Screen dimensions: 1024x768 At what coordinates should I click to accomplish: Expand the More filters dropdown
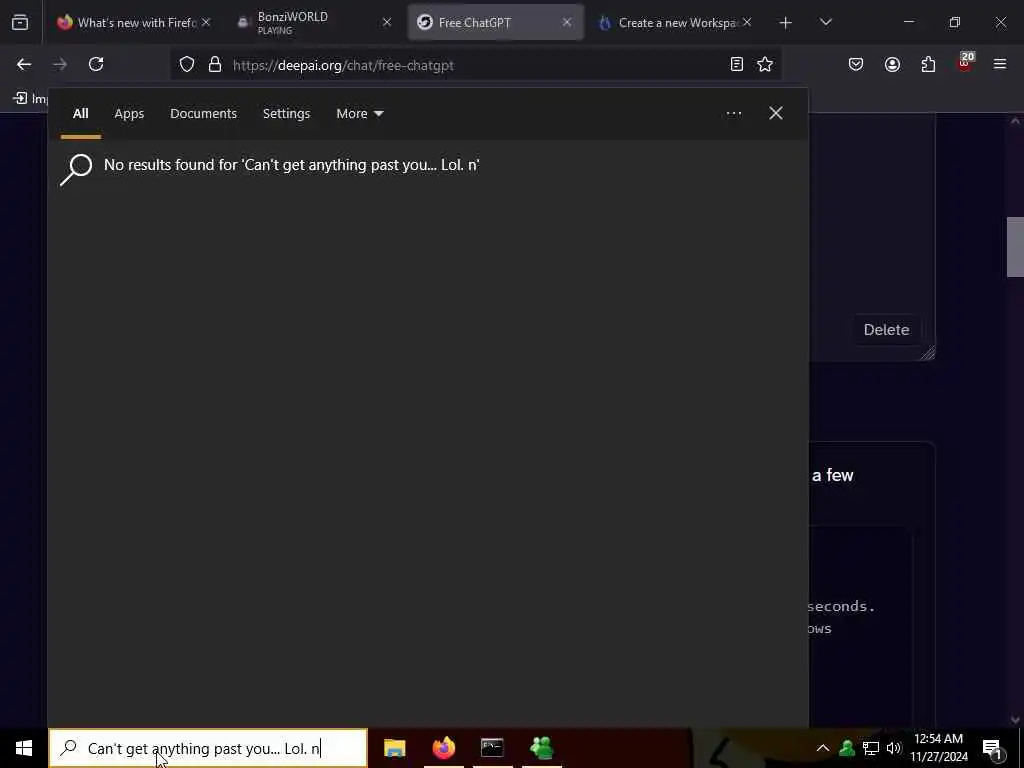360,114
